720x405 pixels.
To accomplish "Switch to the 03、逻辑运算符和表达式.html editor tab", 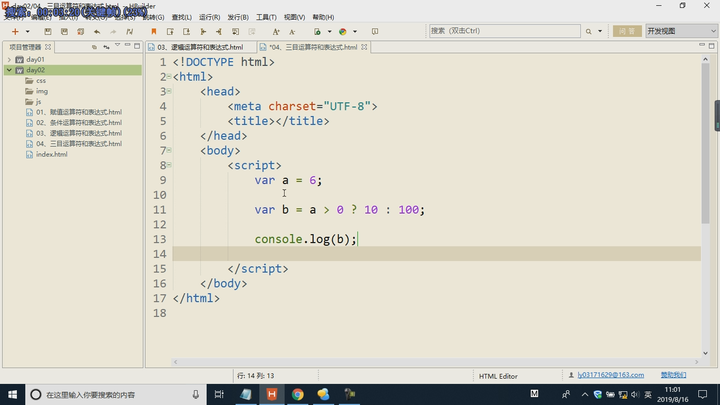I will click(x=200, y=47).
